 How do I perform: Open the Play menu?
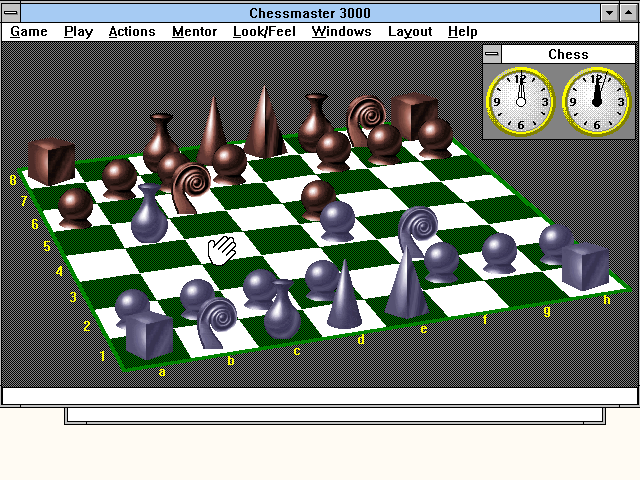tap(78, 31)
